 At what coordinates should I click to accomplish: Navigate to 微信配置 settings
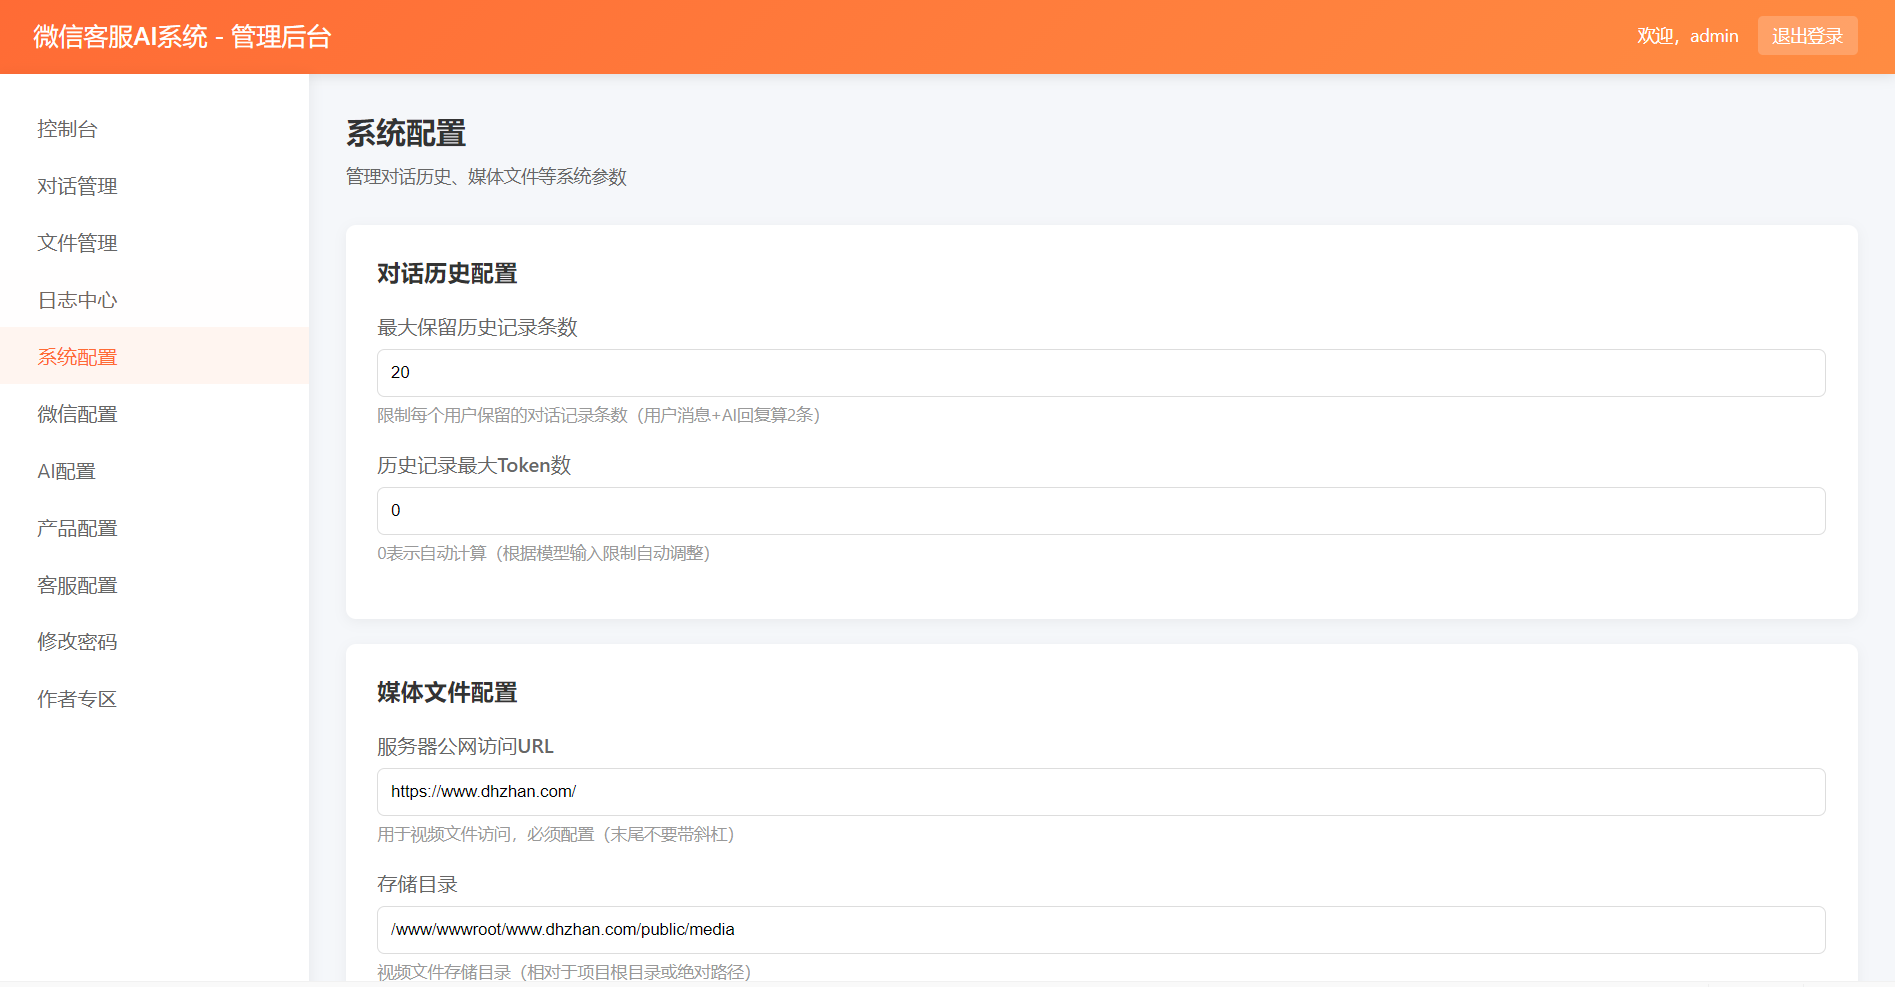click(77, 414)
